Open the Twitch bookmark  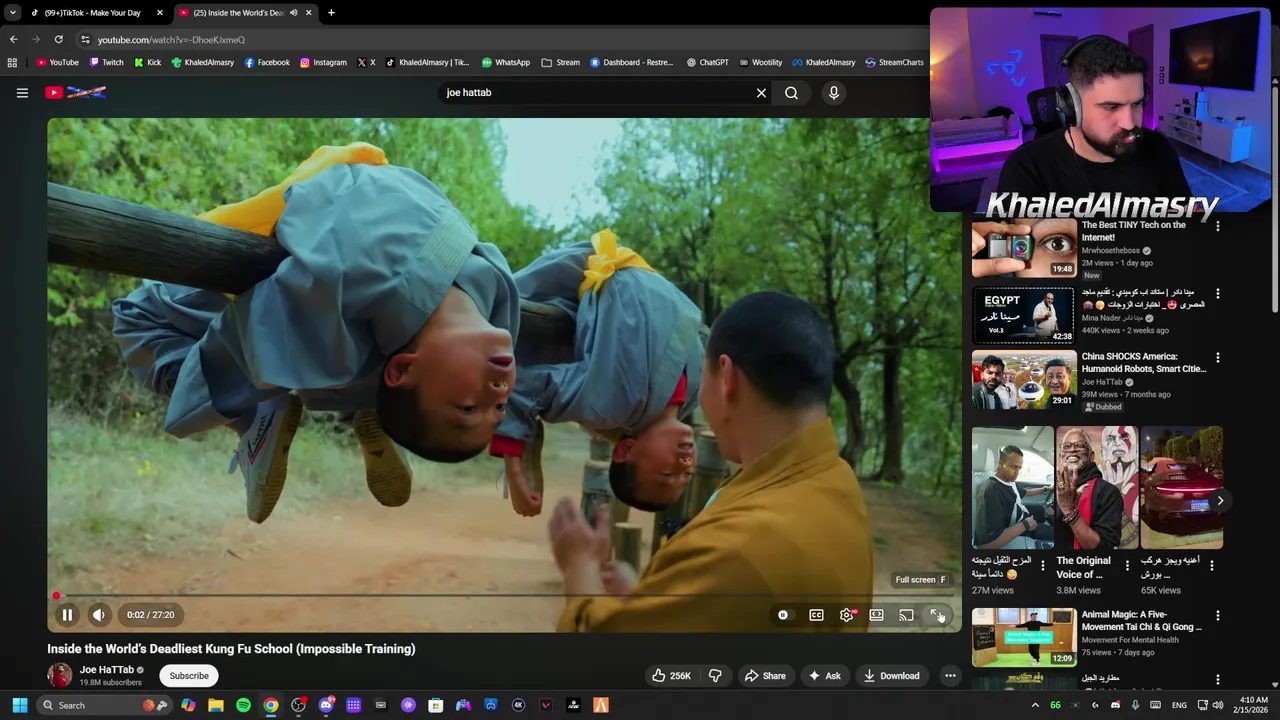click(106, 62)
